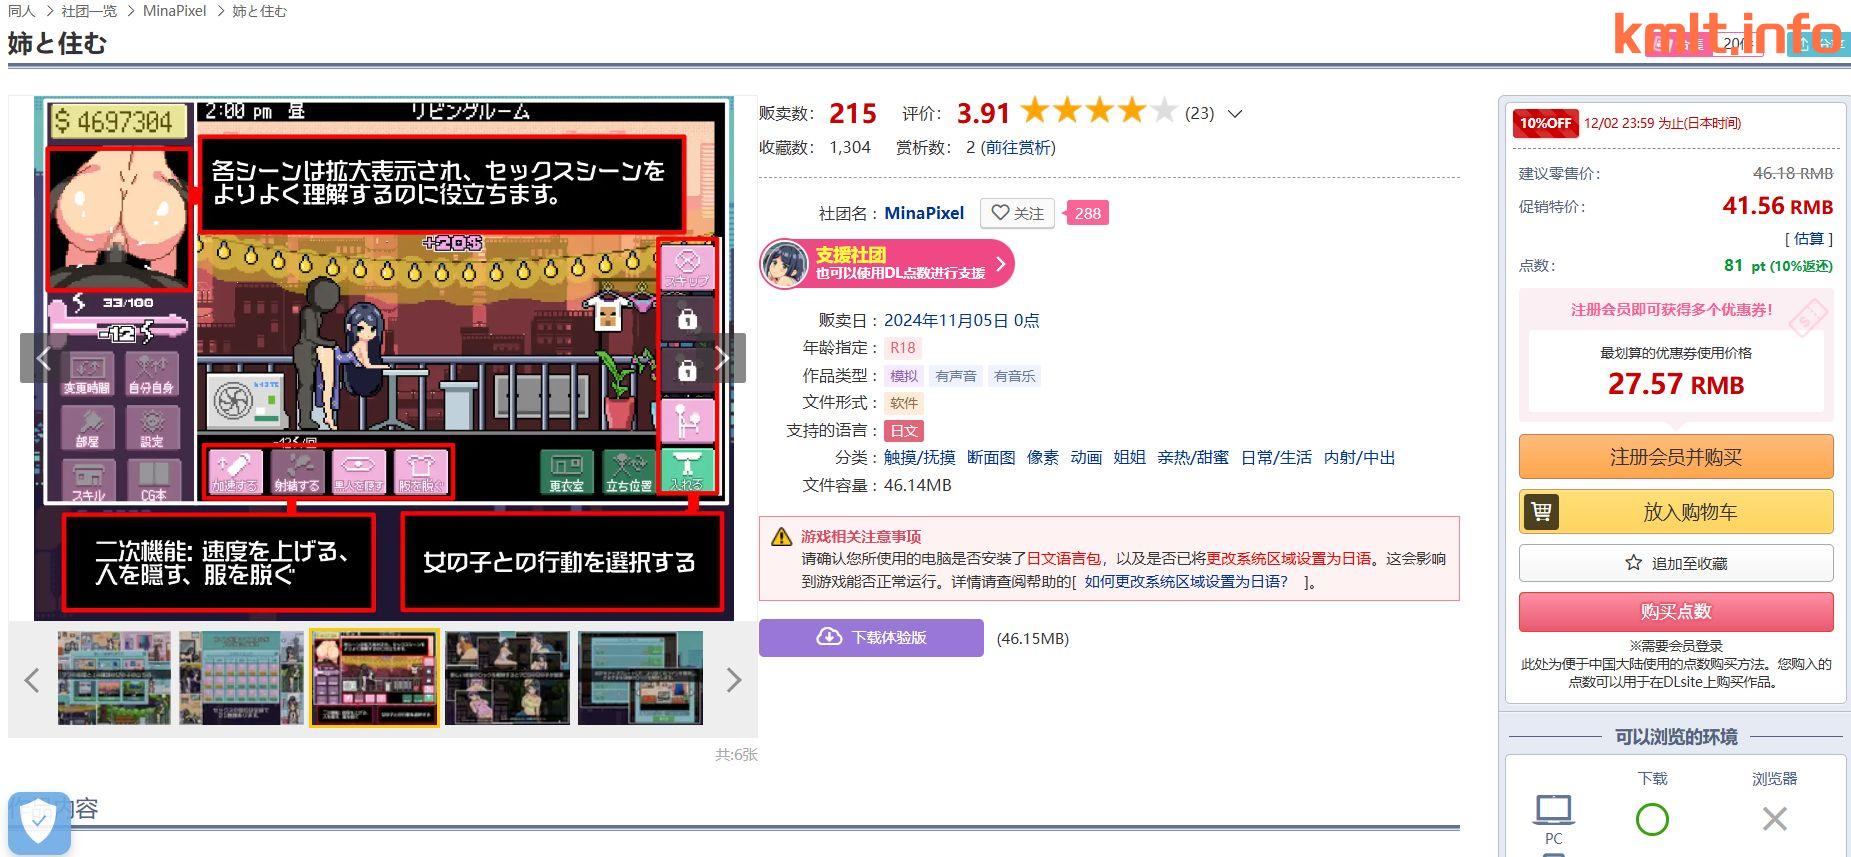Open 更改系统区域设置为日语 link

tap(1289, 559)
